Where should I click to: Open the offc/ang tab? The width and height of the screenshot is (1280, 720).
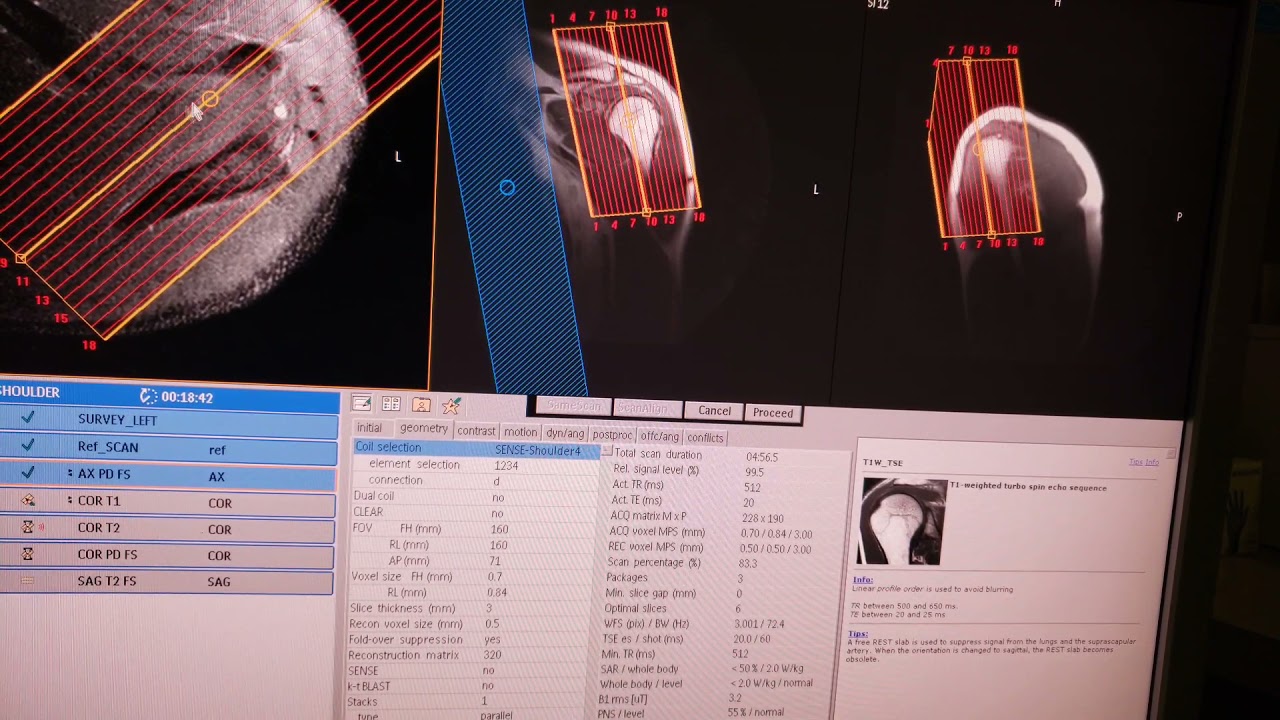click(x=659, y=436)
